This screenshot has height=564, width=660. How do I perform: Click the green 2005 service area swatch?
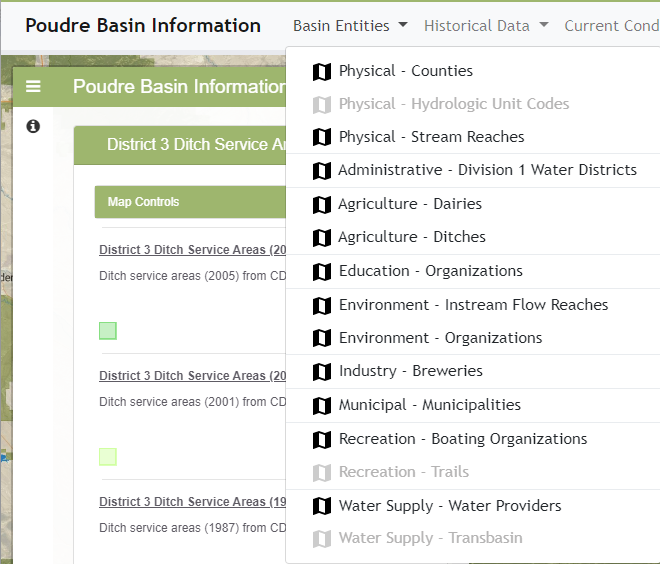point(108,331)
